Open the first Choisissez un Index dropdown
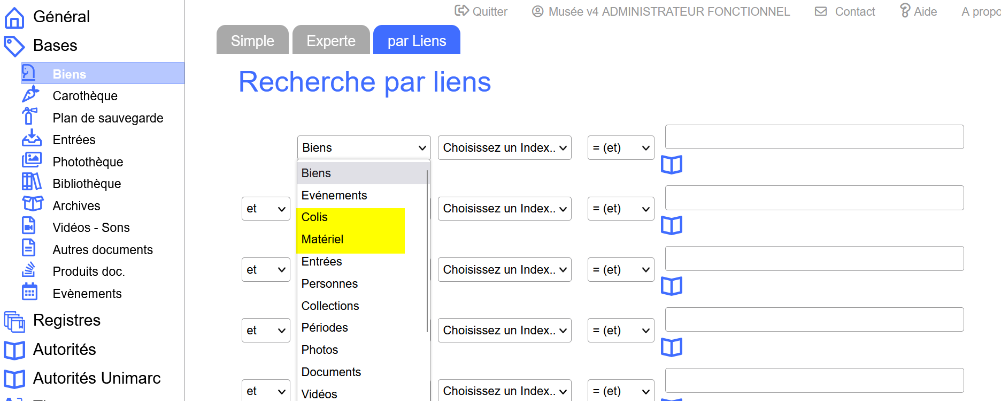The image size is (1001, 401). coord(504,147)
